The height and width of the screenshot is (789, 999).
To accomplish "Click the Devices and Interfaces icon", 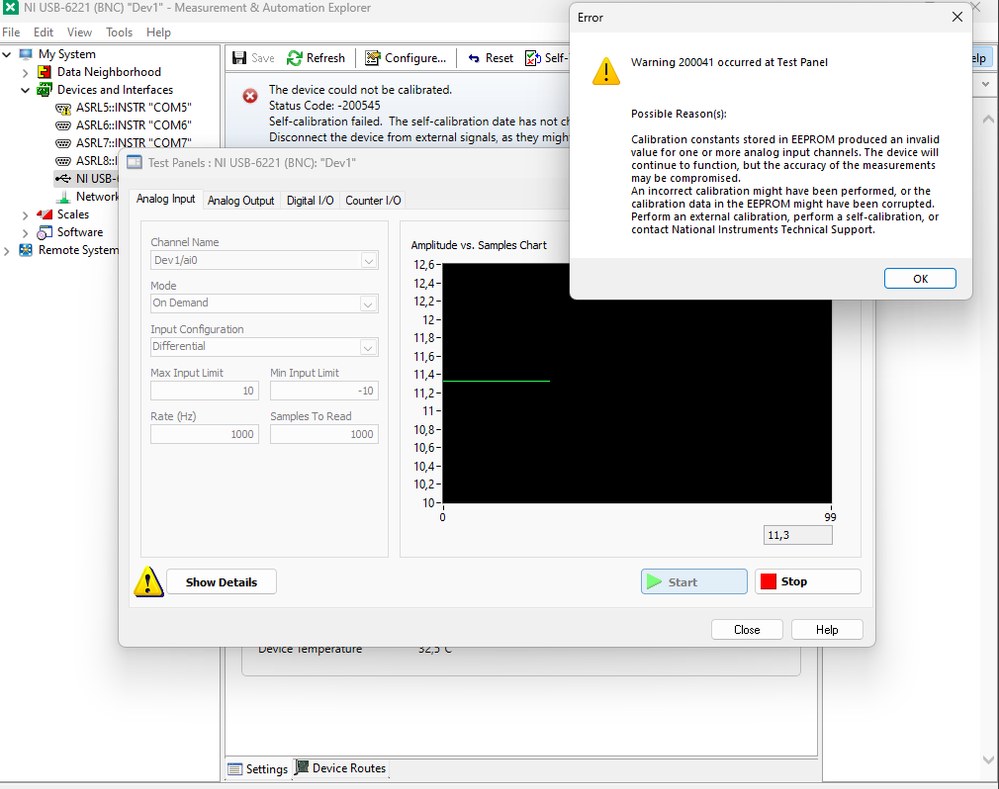I will [x=45, y=90].
